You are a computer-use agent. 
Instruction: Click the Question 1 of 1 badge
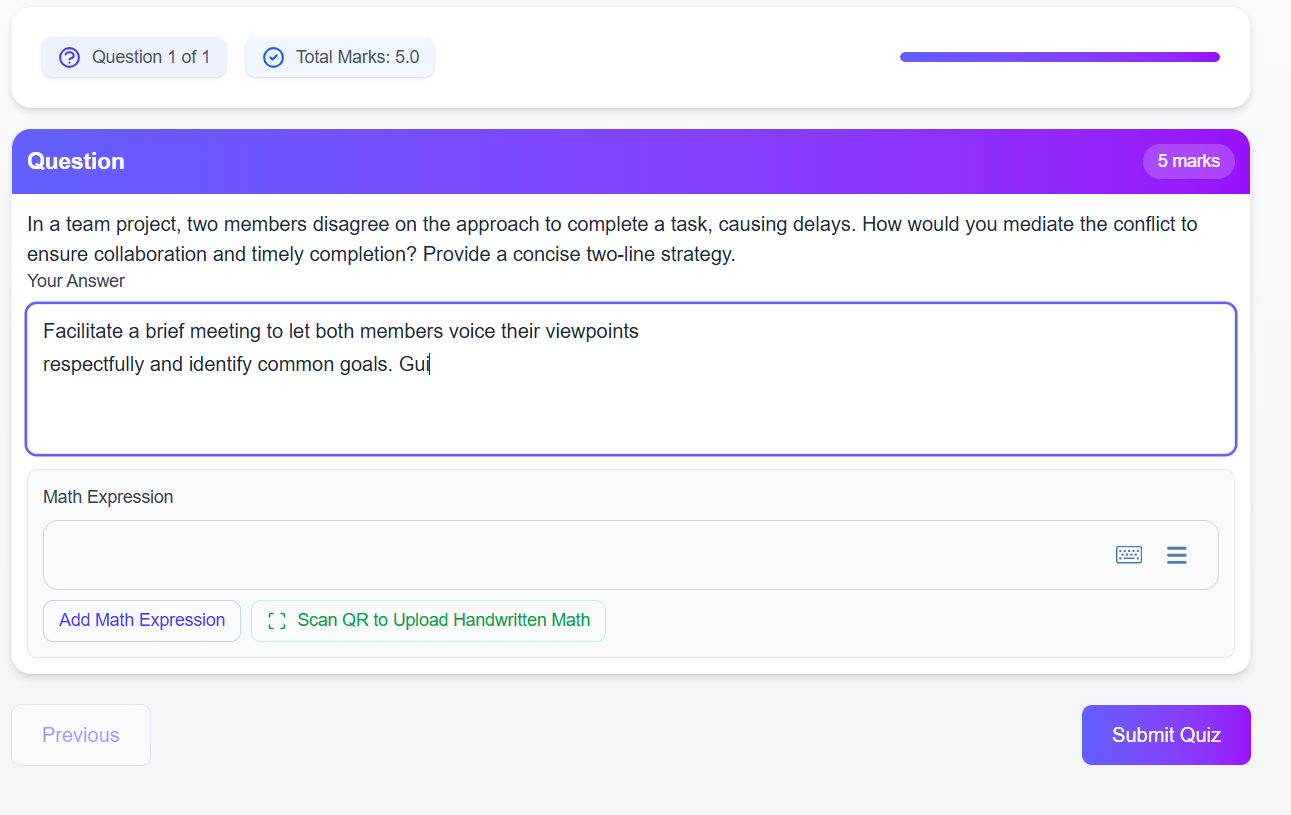pyautogui.click(x=134, y=57)
